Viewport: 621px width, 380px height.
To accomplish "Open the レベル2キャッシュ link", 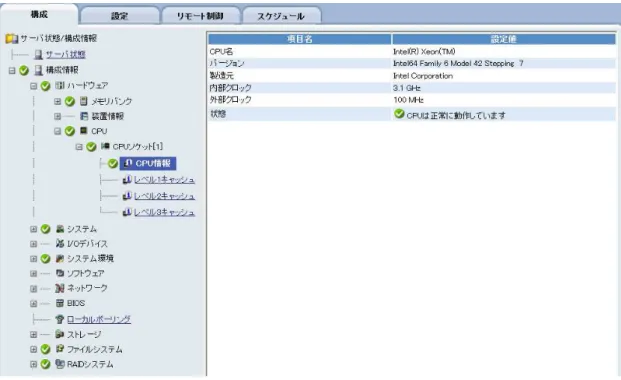I will tap(164, 196).
